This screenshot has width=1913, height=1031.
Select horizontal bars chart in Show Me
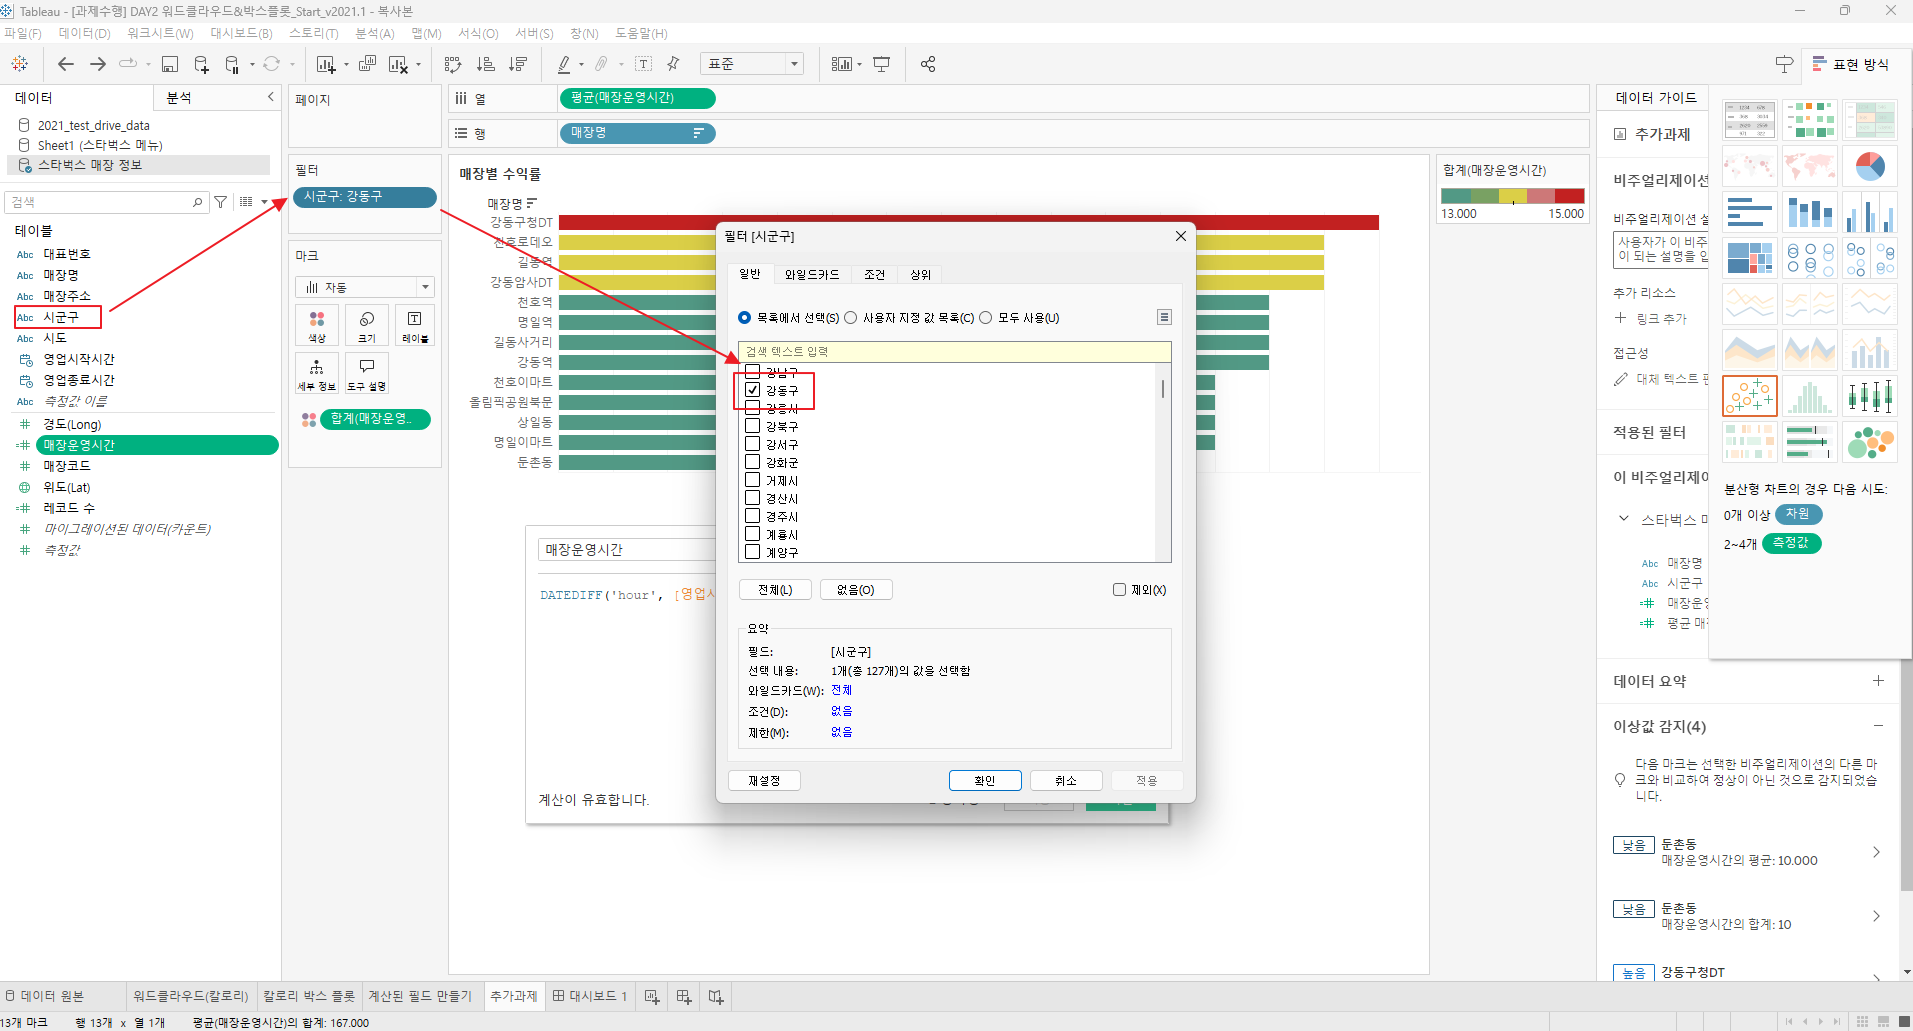click(x=1750, y=212)
